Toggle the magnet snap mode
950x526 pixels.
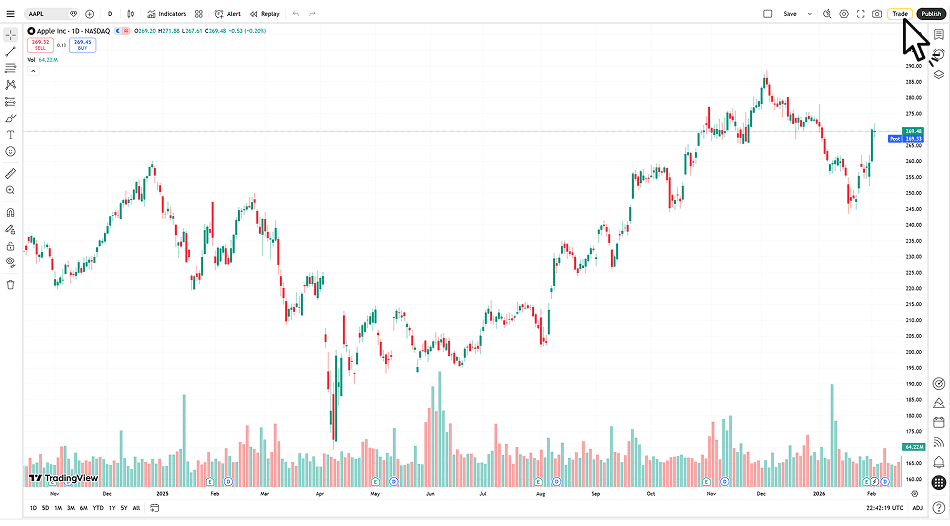[x=10, y=212]
